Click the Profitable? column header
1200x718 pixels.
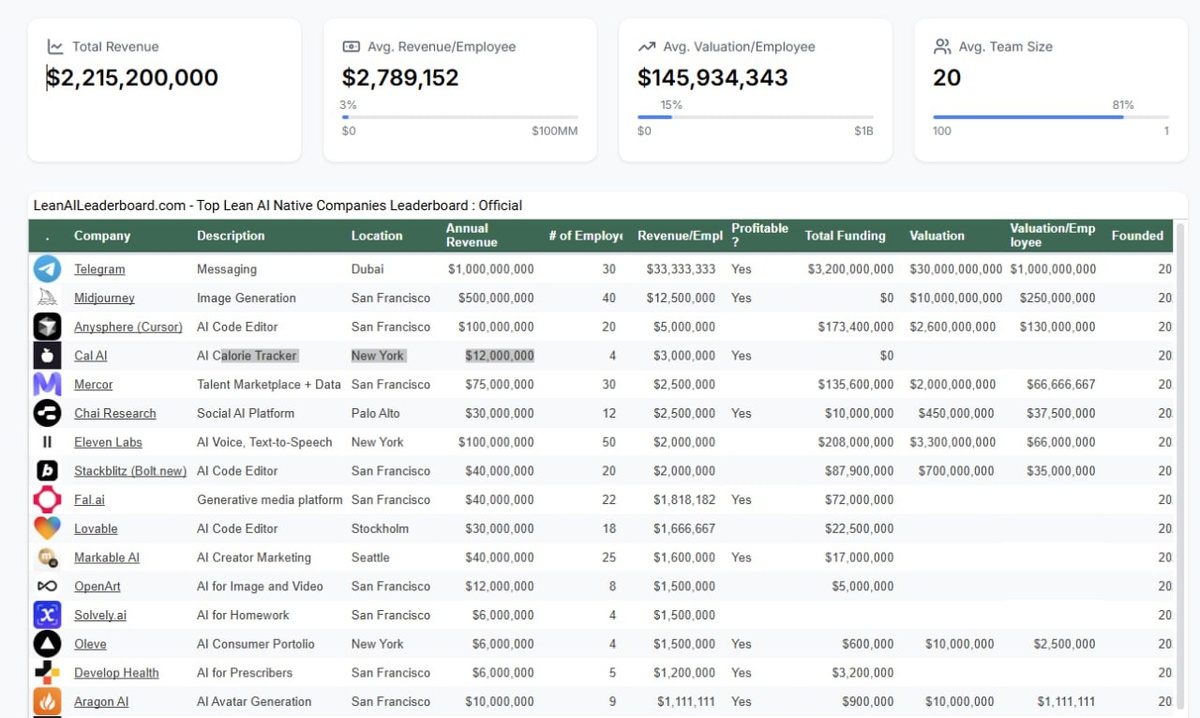(760, 235)
